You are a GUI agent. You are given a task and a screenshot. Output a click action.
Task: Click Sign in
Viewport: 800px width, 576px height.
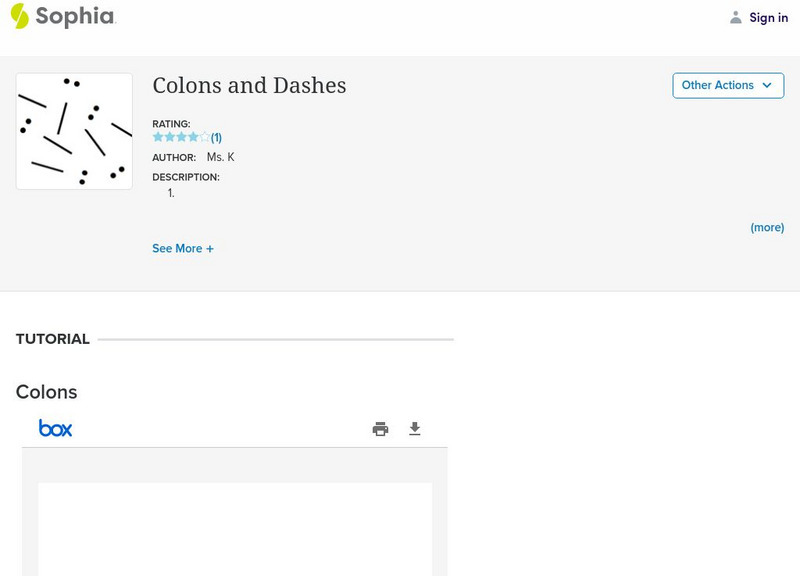click(x=768, y=17)
